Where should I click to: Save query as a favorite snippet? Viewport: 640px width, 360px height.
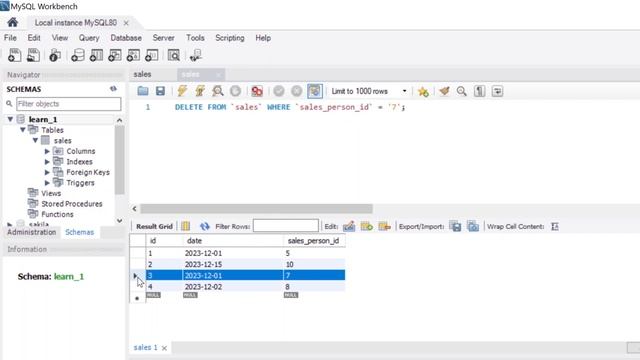(423, 91)
